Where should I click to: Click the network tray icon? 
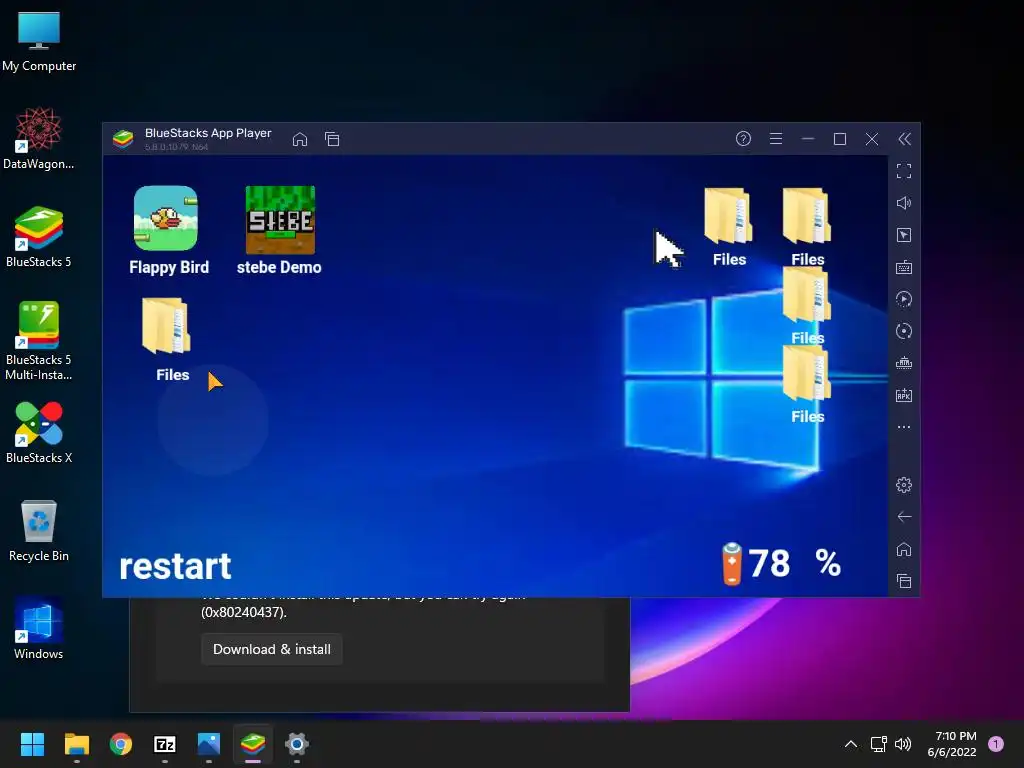click(878, 744)
